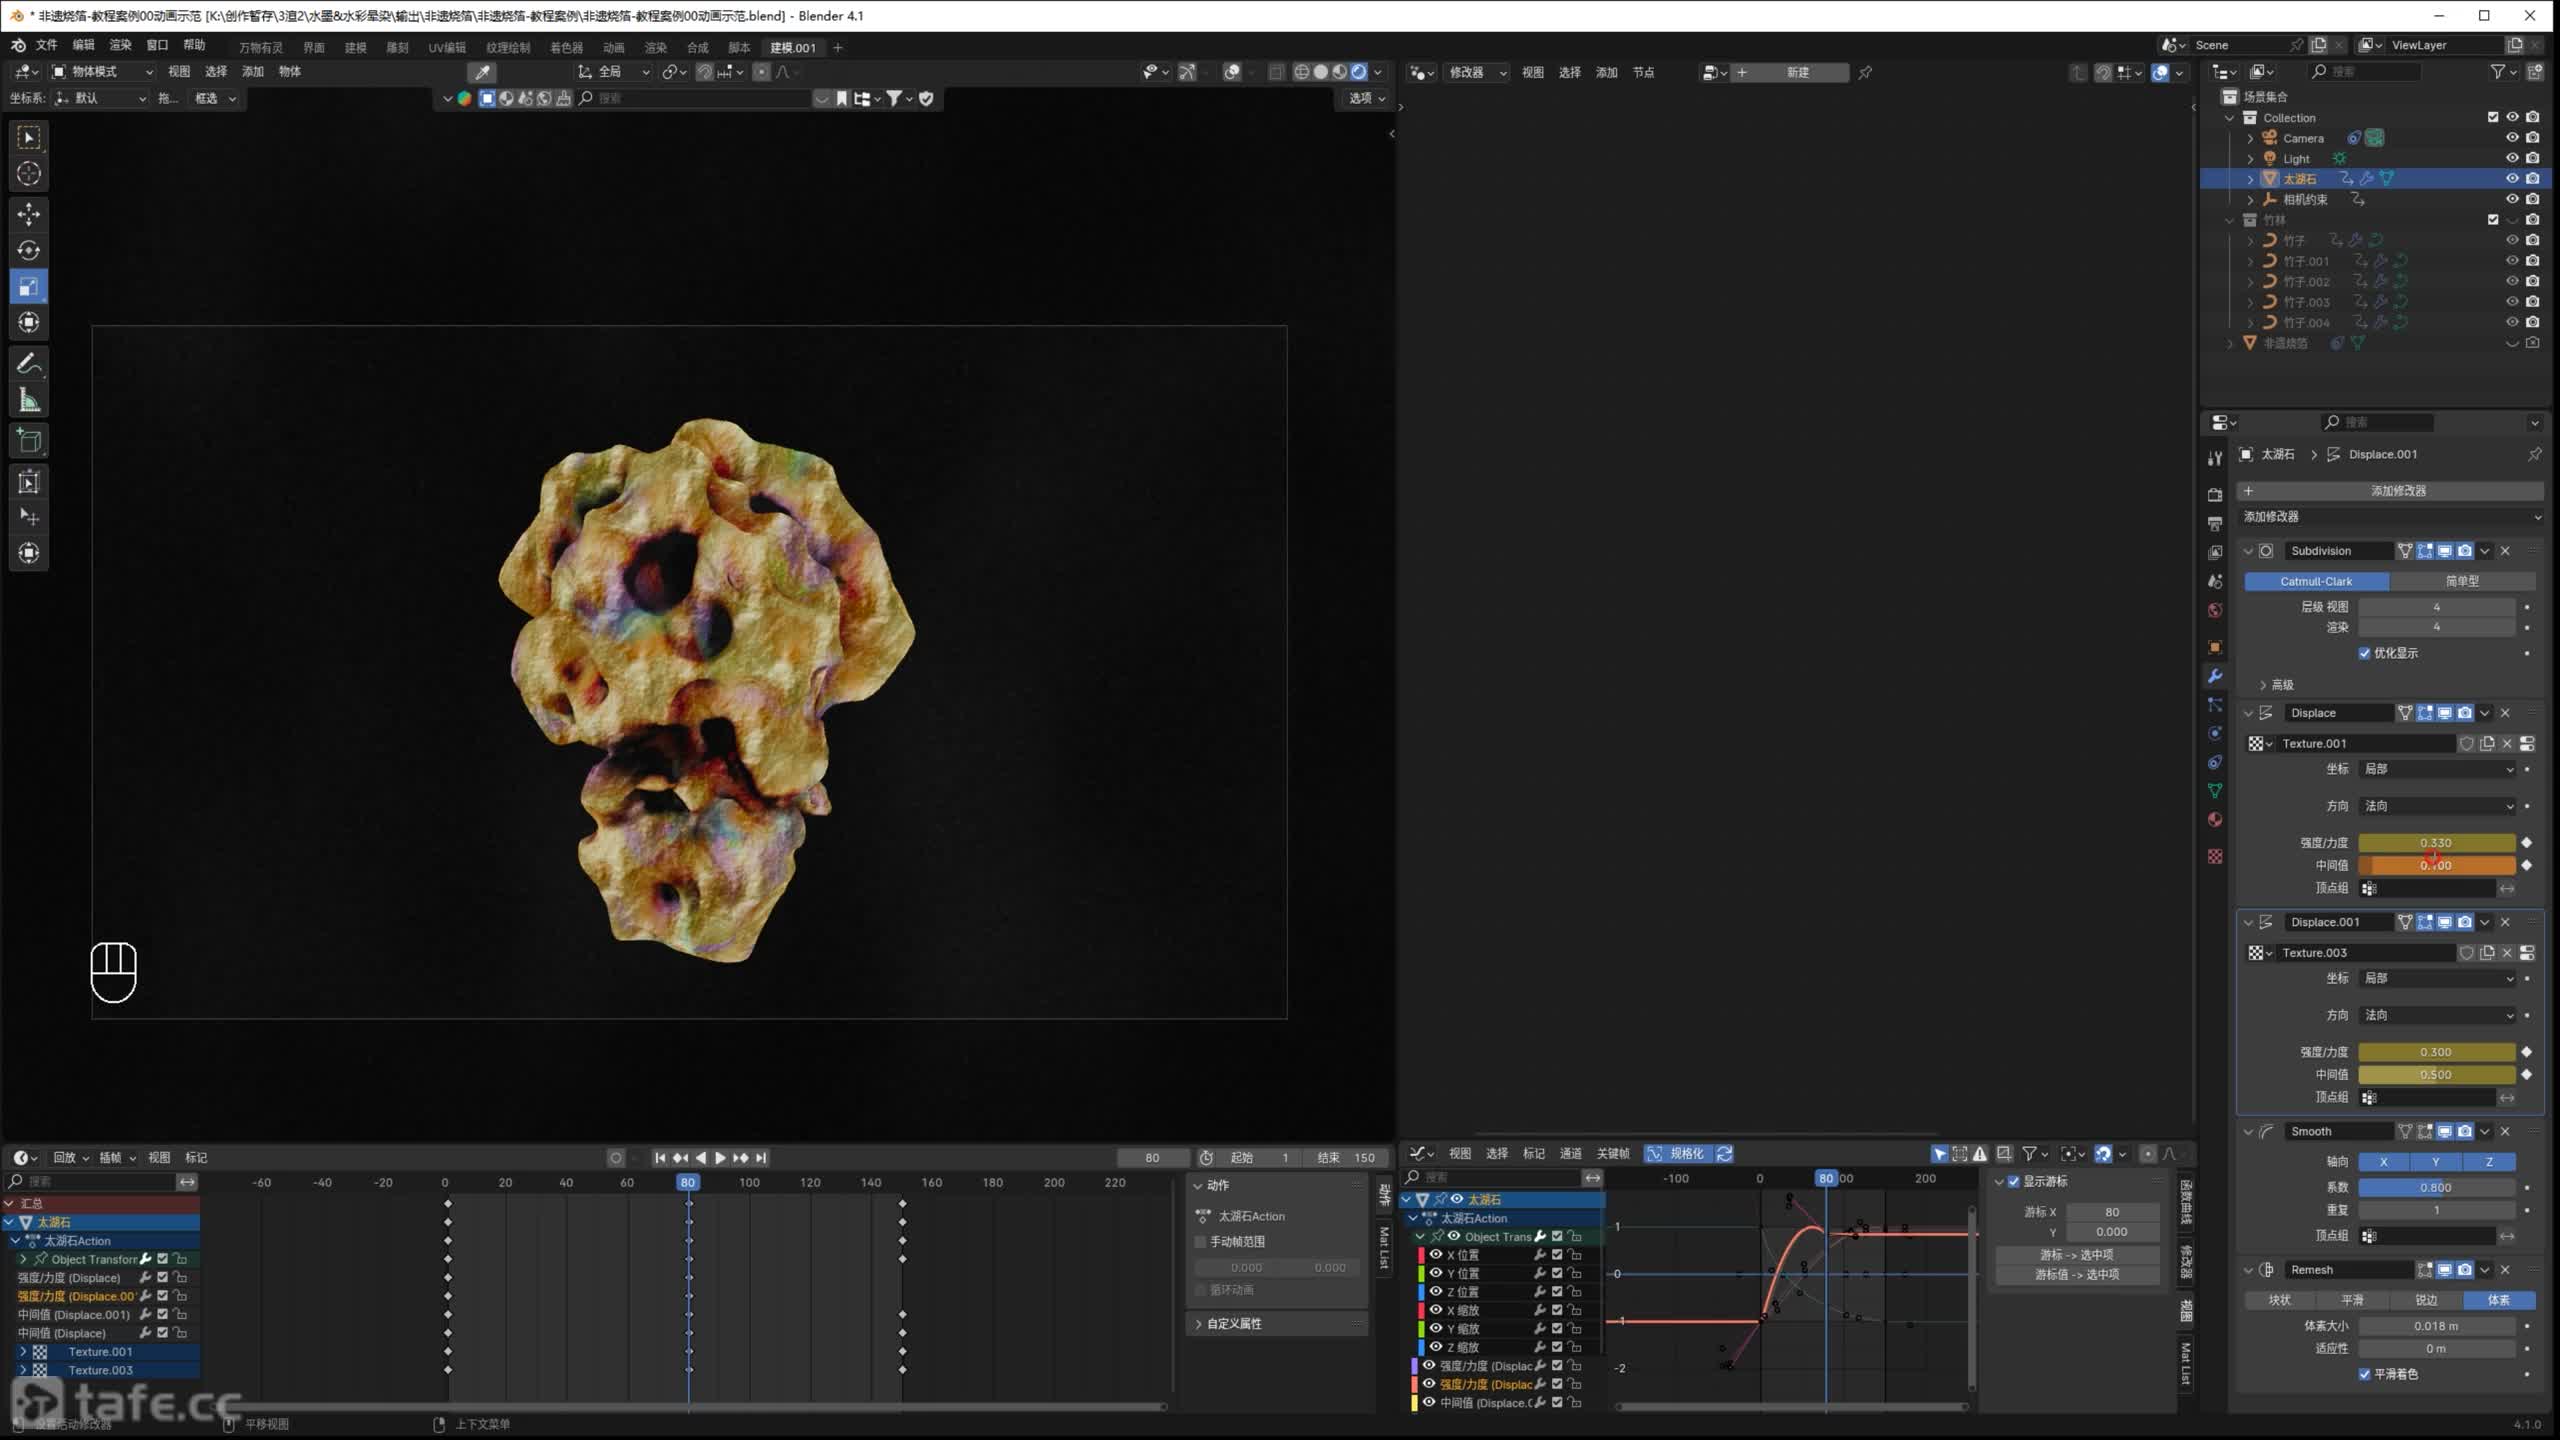Viewport: 2560px width, 1440px height.
Task: Open the Modifiers wrench properties tab
Action: [x=2215, y=676]
